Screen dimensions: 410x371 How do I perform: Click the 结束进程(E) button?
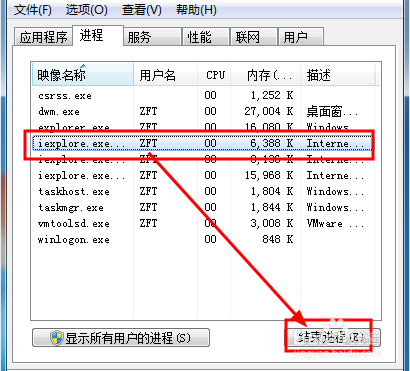333,338
